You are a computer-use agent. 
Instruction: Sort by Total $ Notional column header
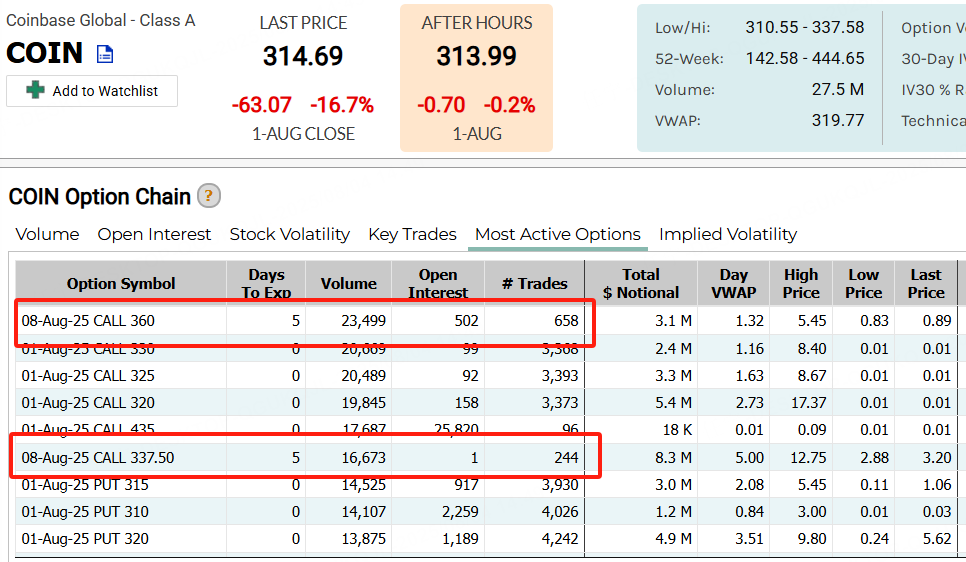point(641,283)
